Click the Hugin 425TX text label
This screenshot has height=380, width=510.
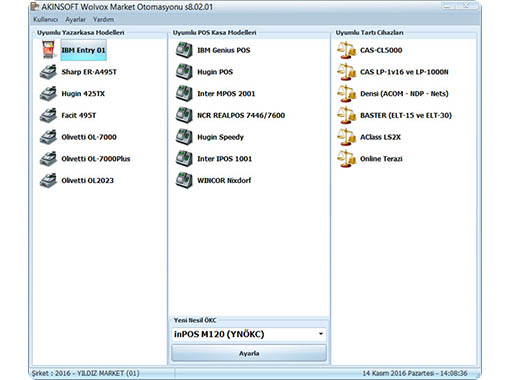tap(83, 94)
